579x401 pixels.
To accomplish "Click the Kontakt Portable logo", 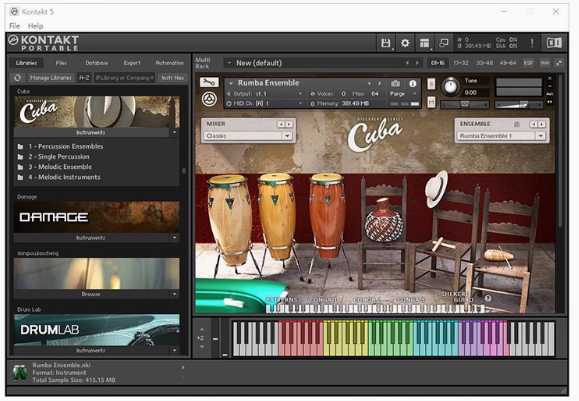I will [x=44, y=43].
